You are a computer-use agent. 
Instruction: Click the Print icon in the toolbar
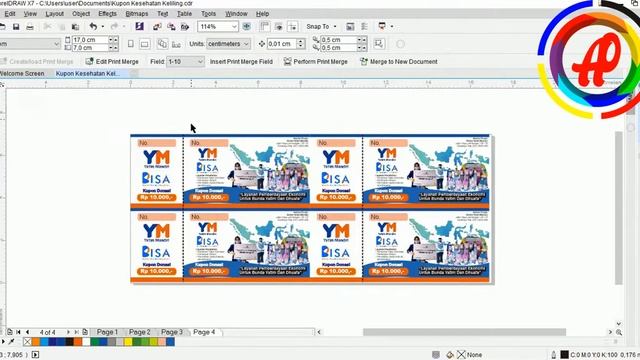point(30,27)
